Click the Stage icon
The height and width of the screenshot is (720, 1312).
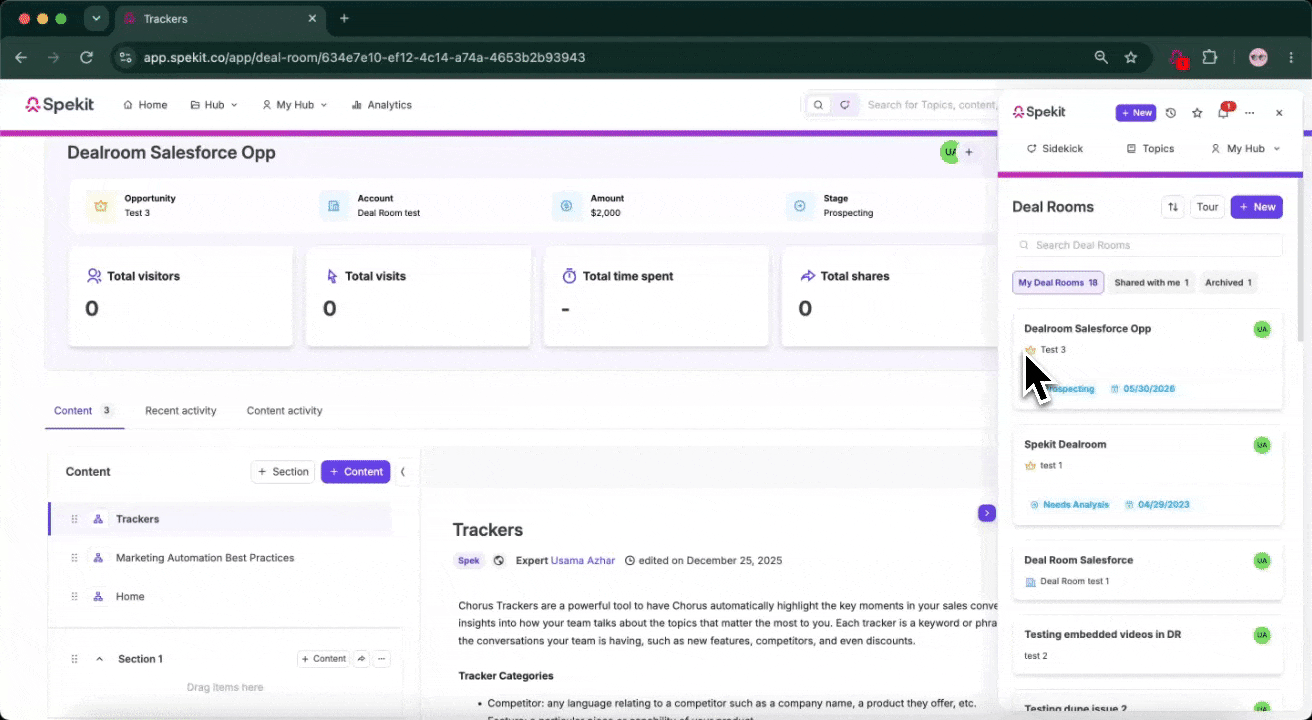(800, 206)
